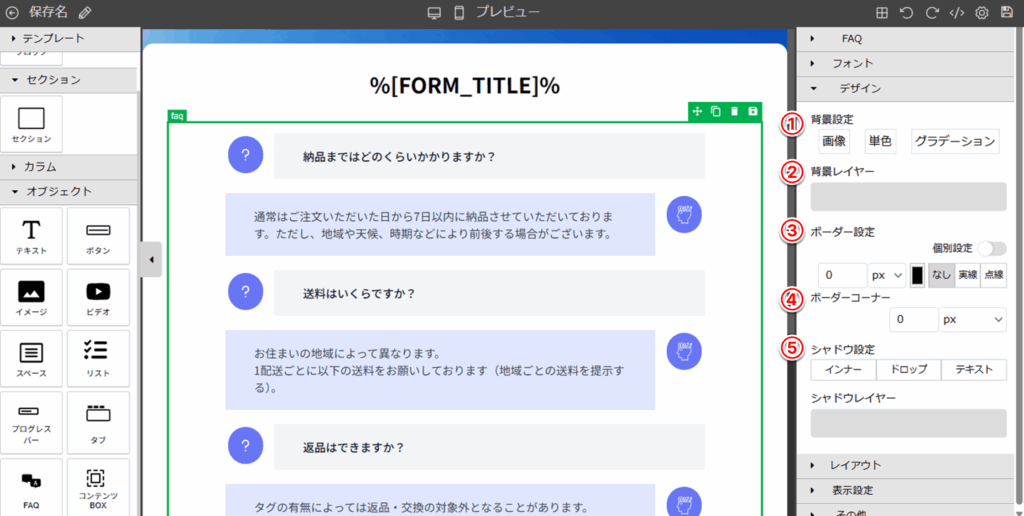Collapse the オブジェクト section in left sidebar

59,191
